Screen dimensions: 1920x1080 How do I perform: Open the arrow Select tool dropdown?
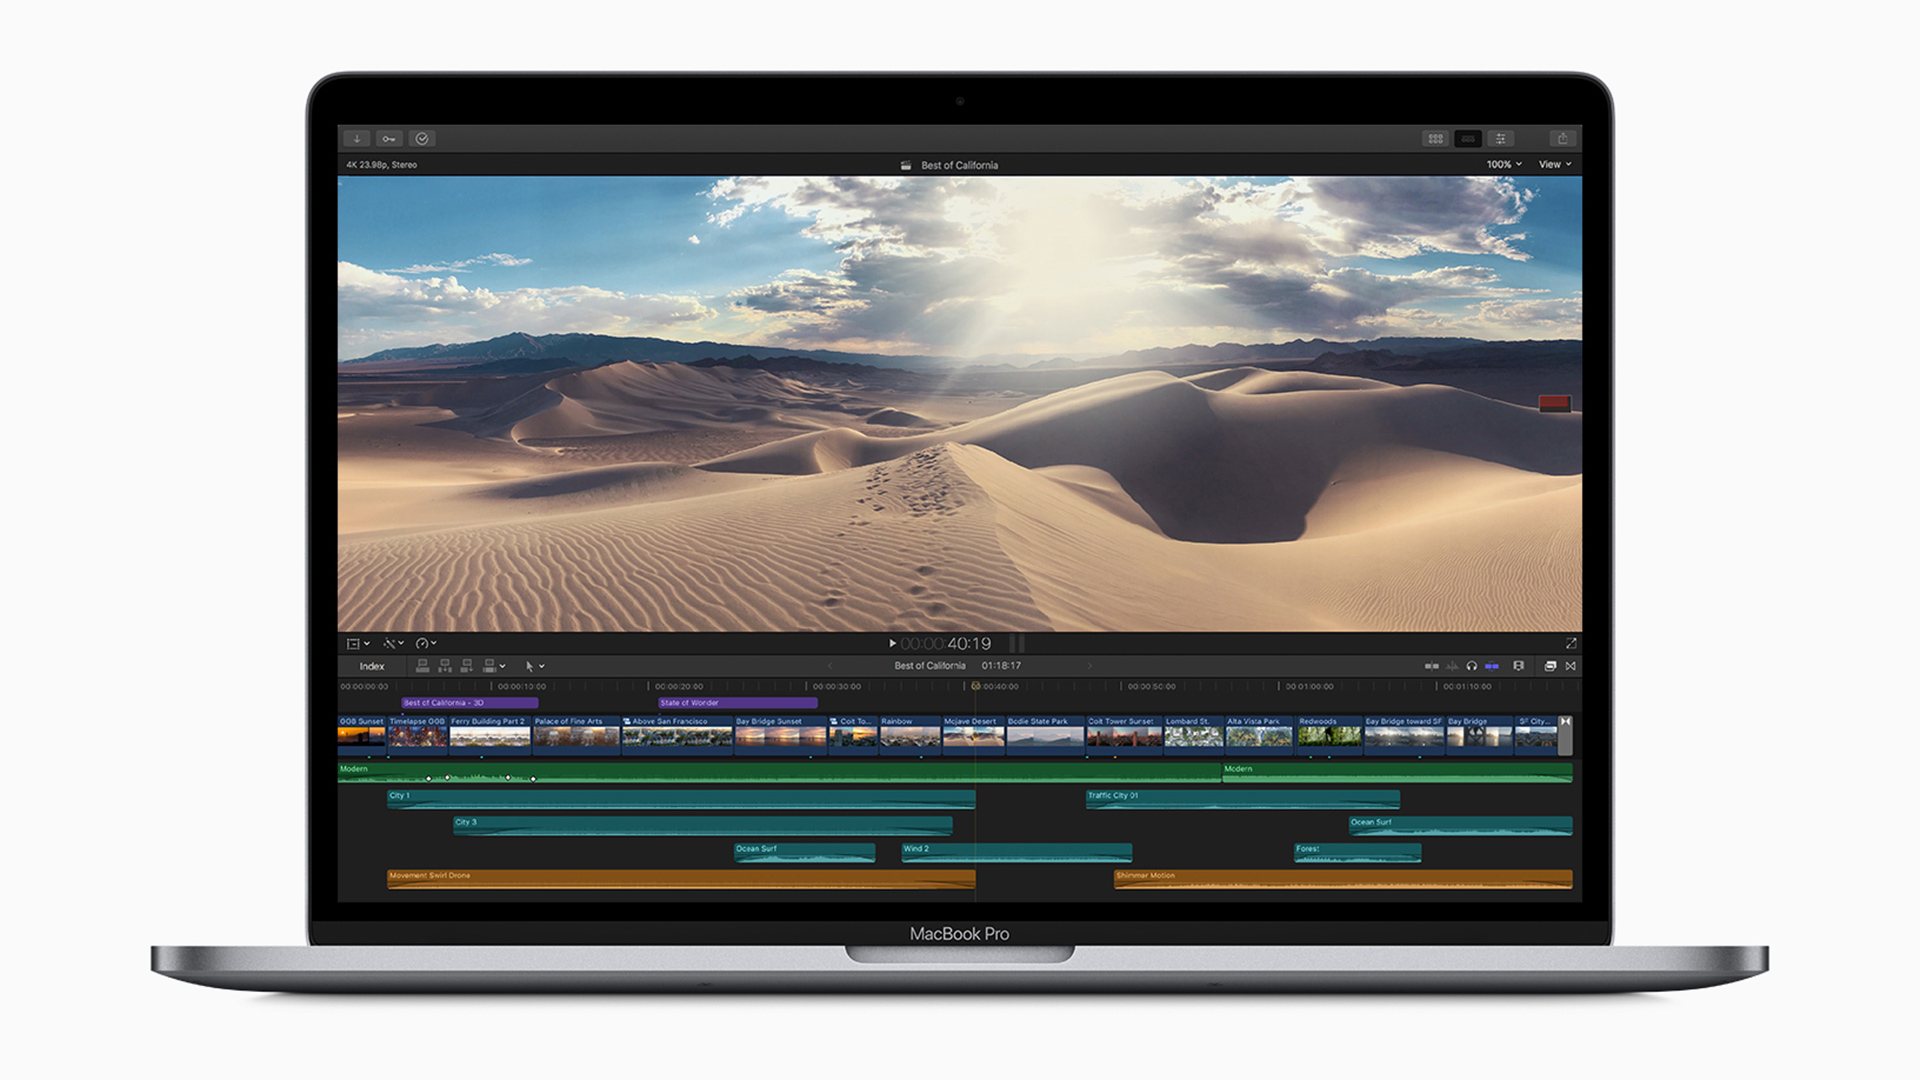pos(534,666)
